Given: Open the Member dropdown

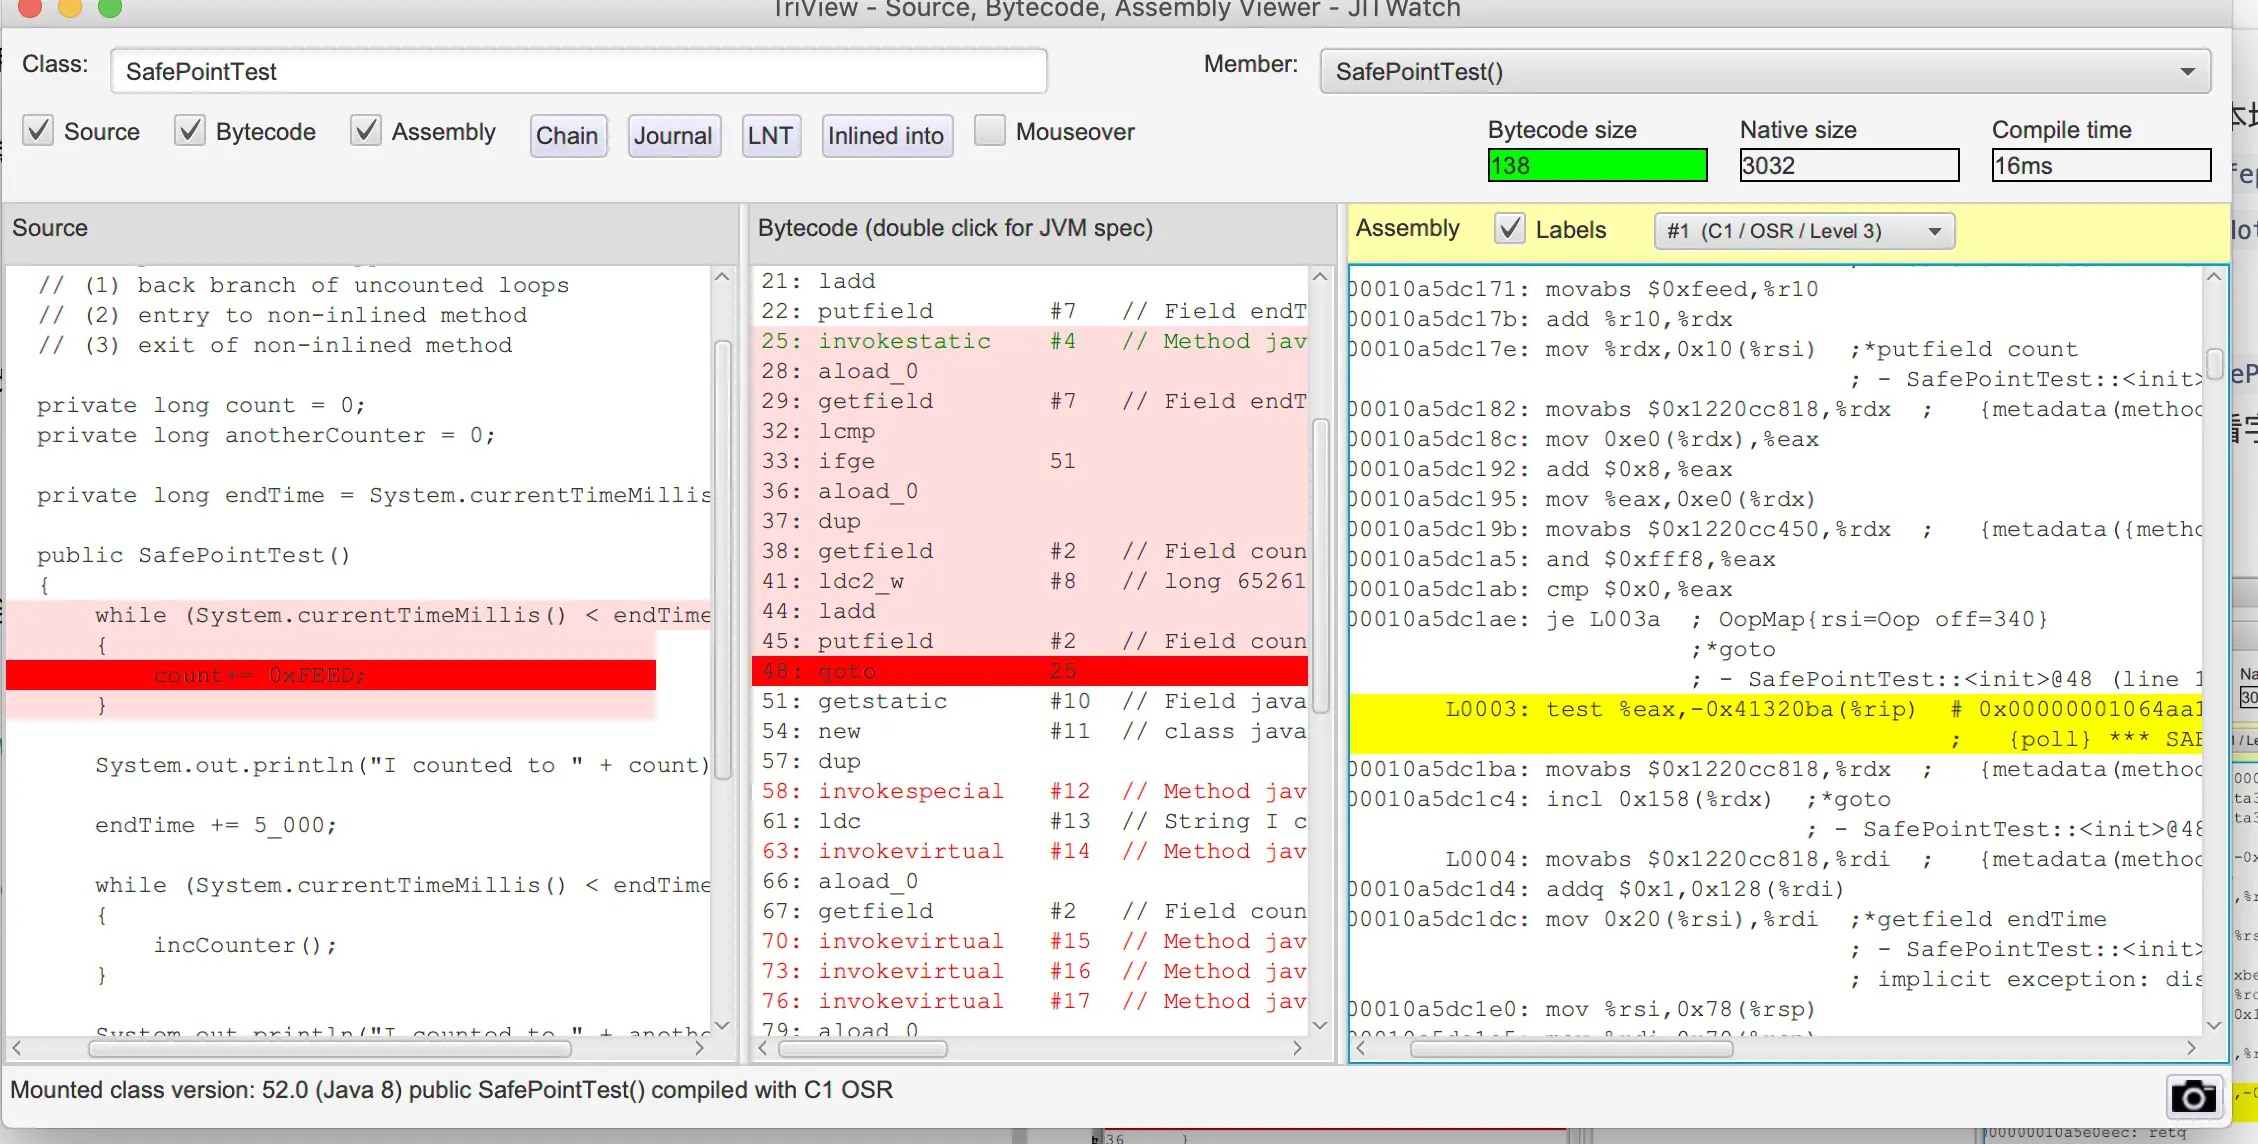Looking at the screenshot, I should point(1765,72).
